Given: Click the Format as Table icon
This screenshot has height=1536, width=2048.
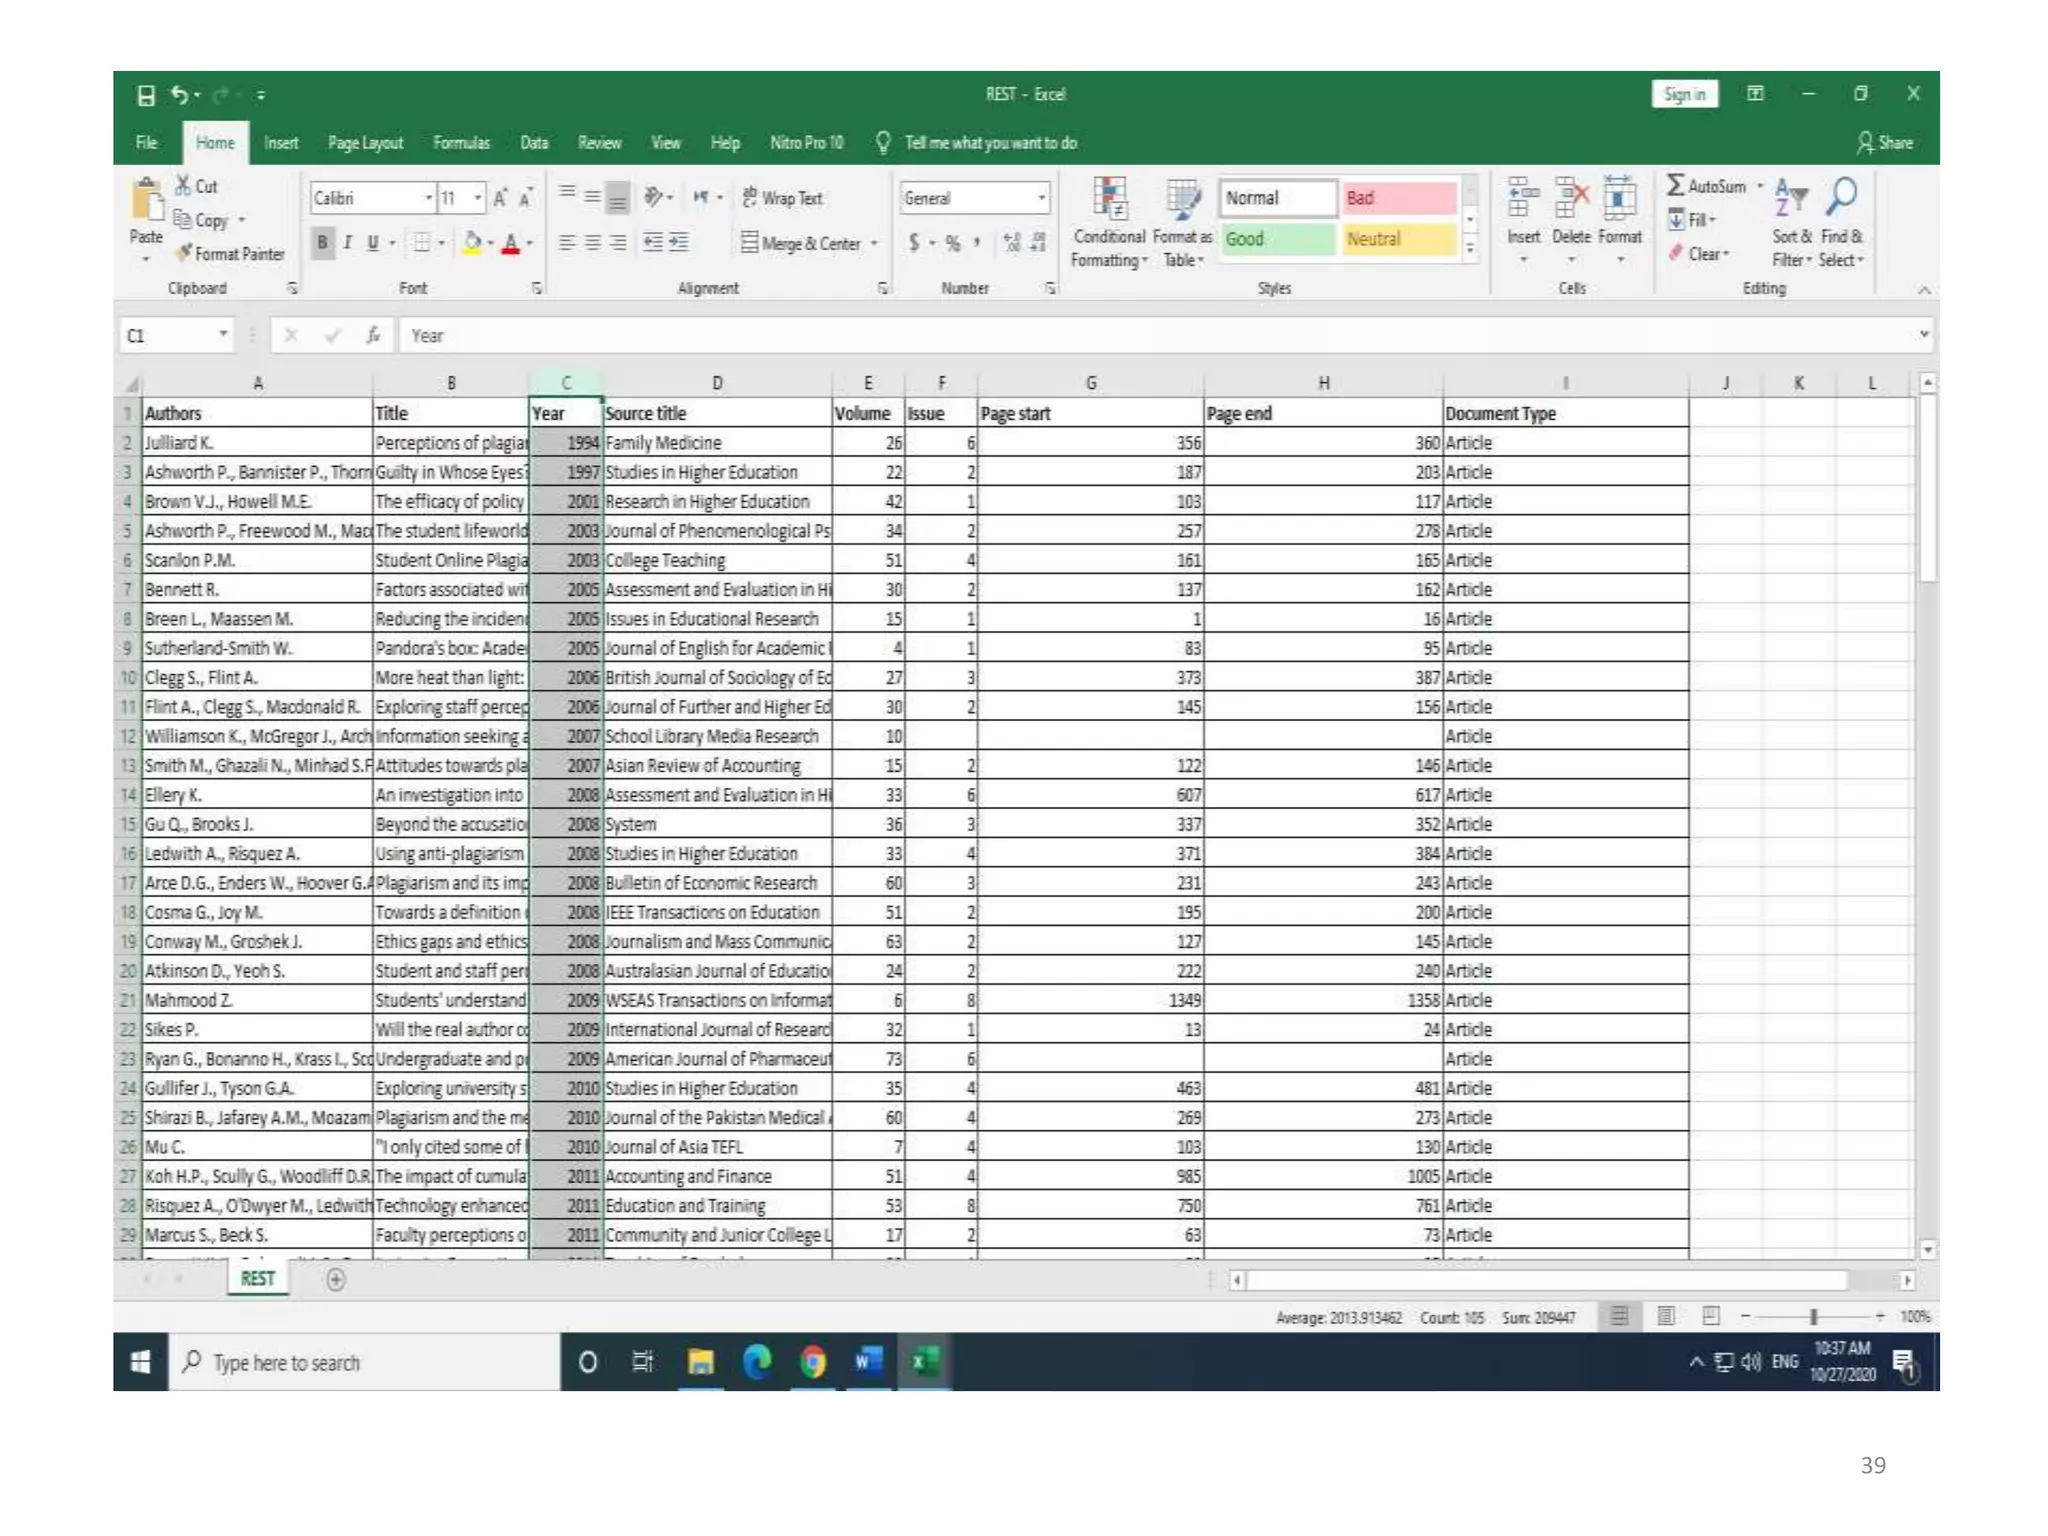Looking at the screenshot, I should [x=1183, y=200].
